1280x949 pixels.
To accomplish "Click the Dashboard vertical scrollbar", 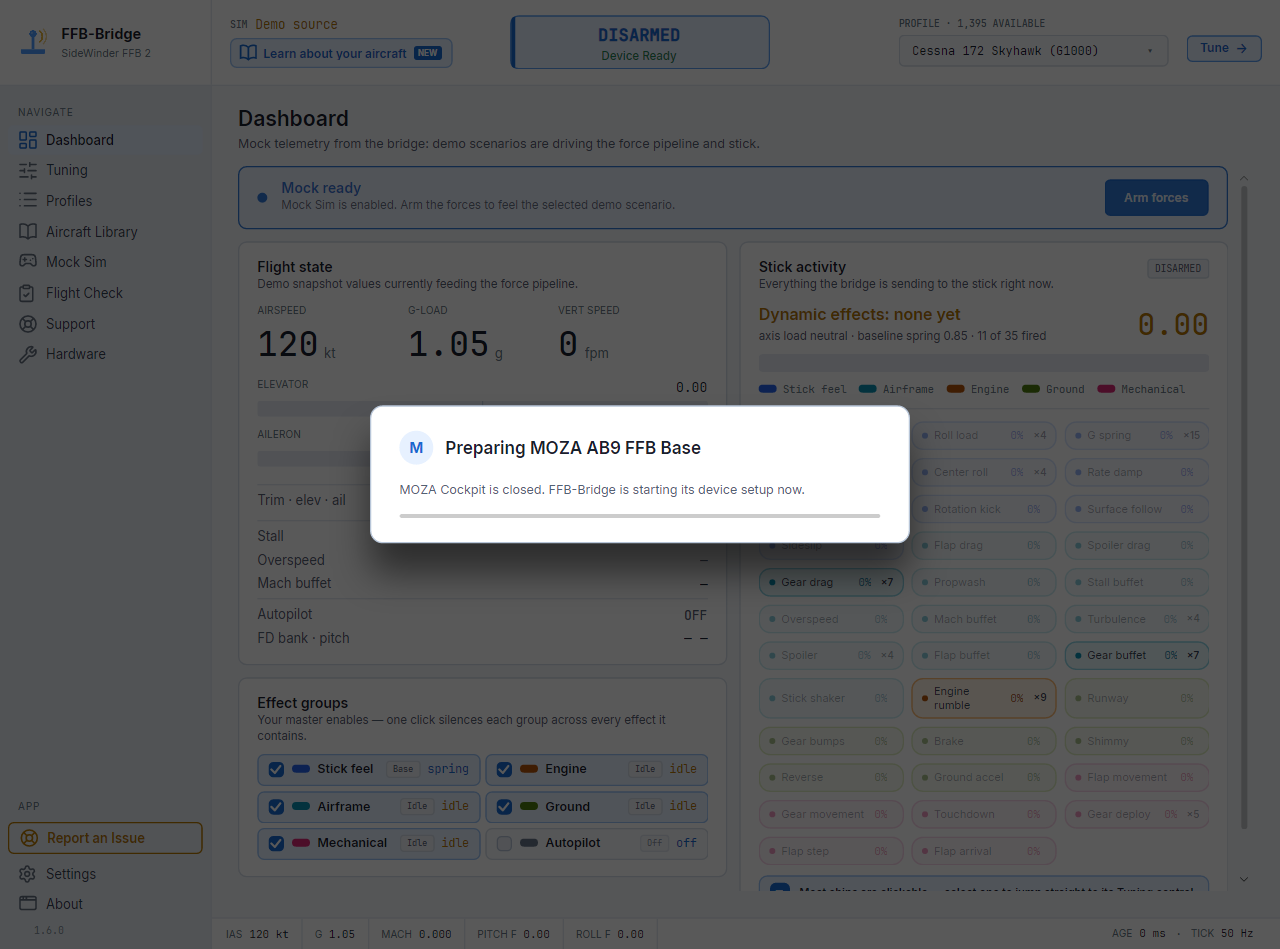I will [1244, 507].
